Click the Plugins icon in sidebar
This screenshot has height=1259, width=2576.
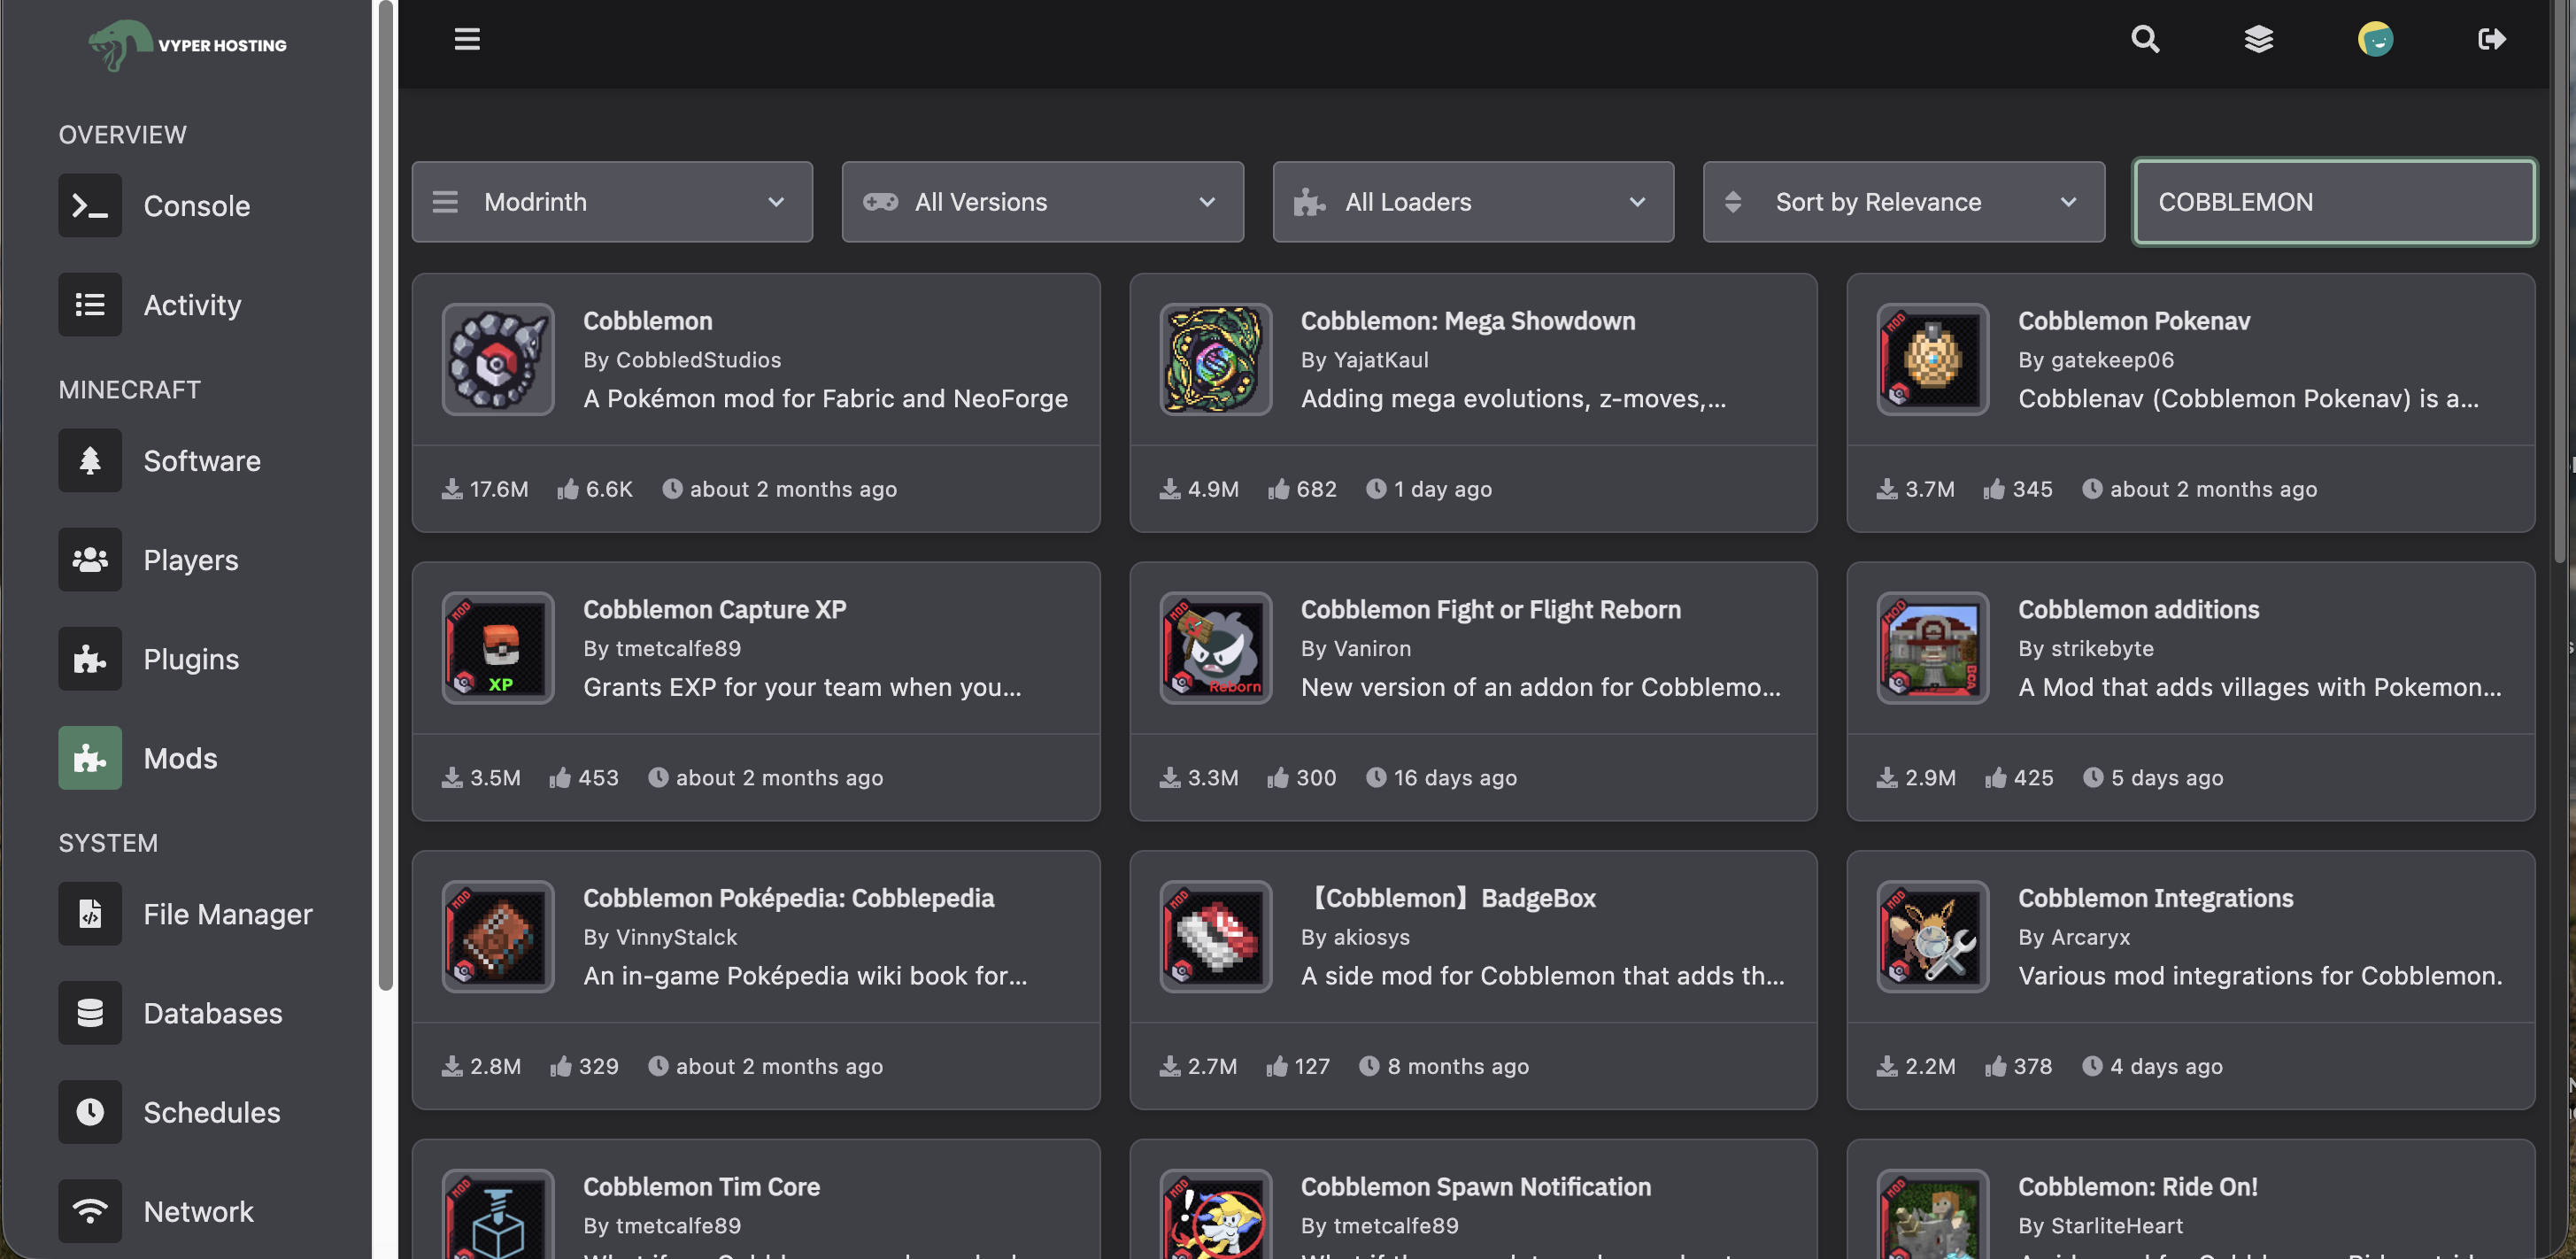point(89,658)
